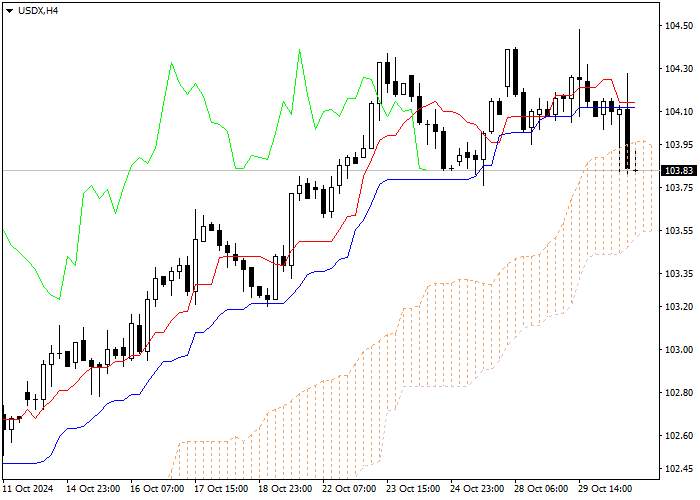Select the 102.45 price scale label
The height and width of the screenshot is (500, 700).
point(679,468)
